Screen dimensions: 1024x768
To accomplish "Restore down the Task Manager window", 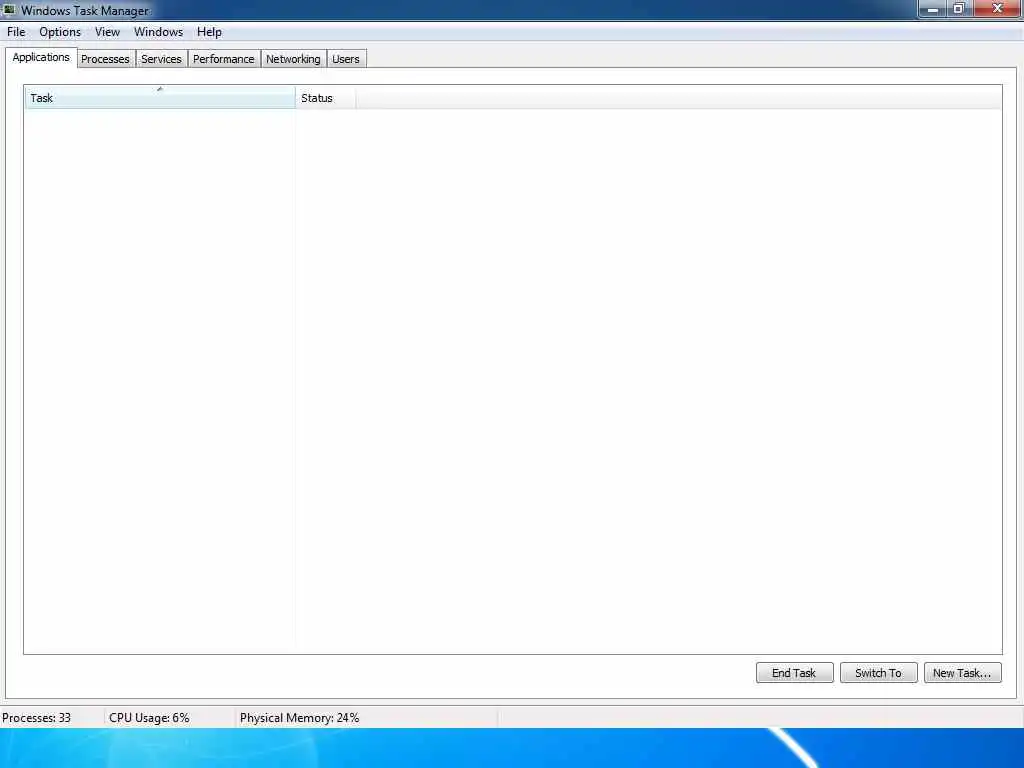I will [x=959, y=9].
